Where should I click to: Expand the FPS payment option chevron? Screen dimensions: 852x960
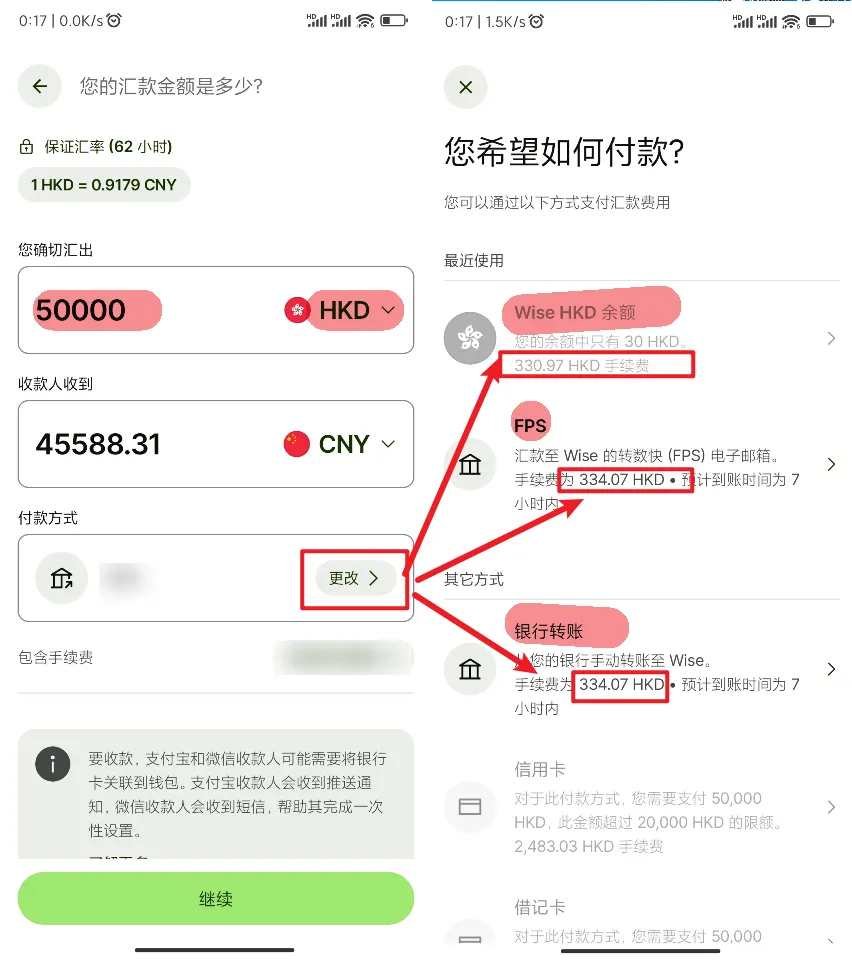click(x=831, y=465)
